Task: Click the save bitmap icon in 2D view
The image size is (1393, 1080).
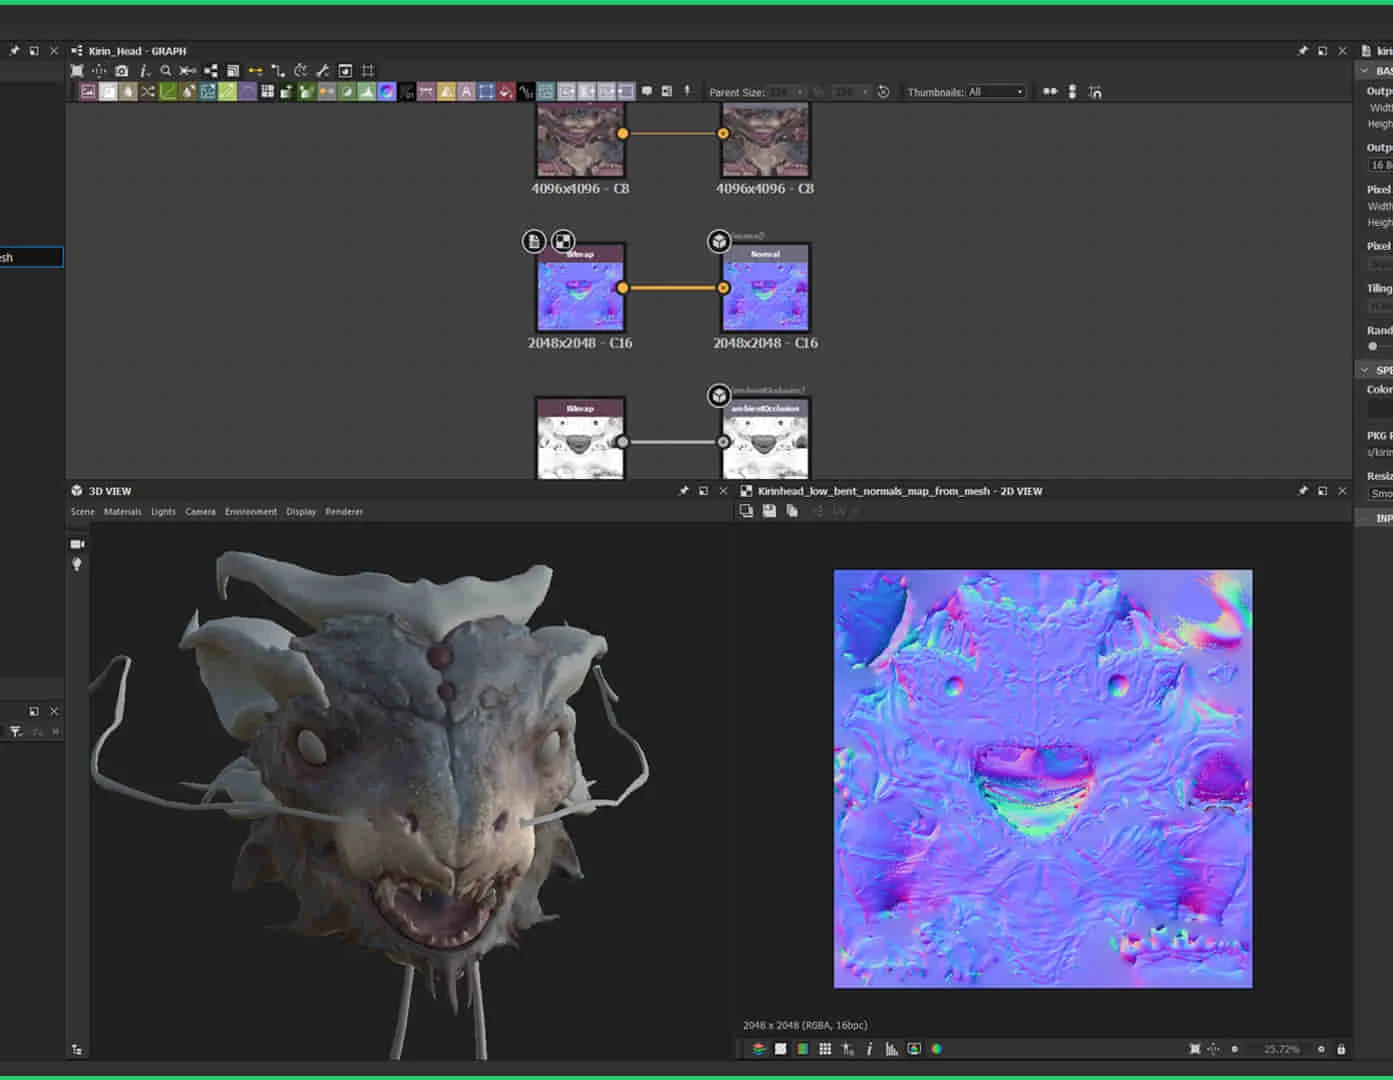Action: click(769, 511)
